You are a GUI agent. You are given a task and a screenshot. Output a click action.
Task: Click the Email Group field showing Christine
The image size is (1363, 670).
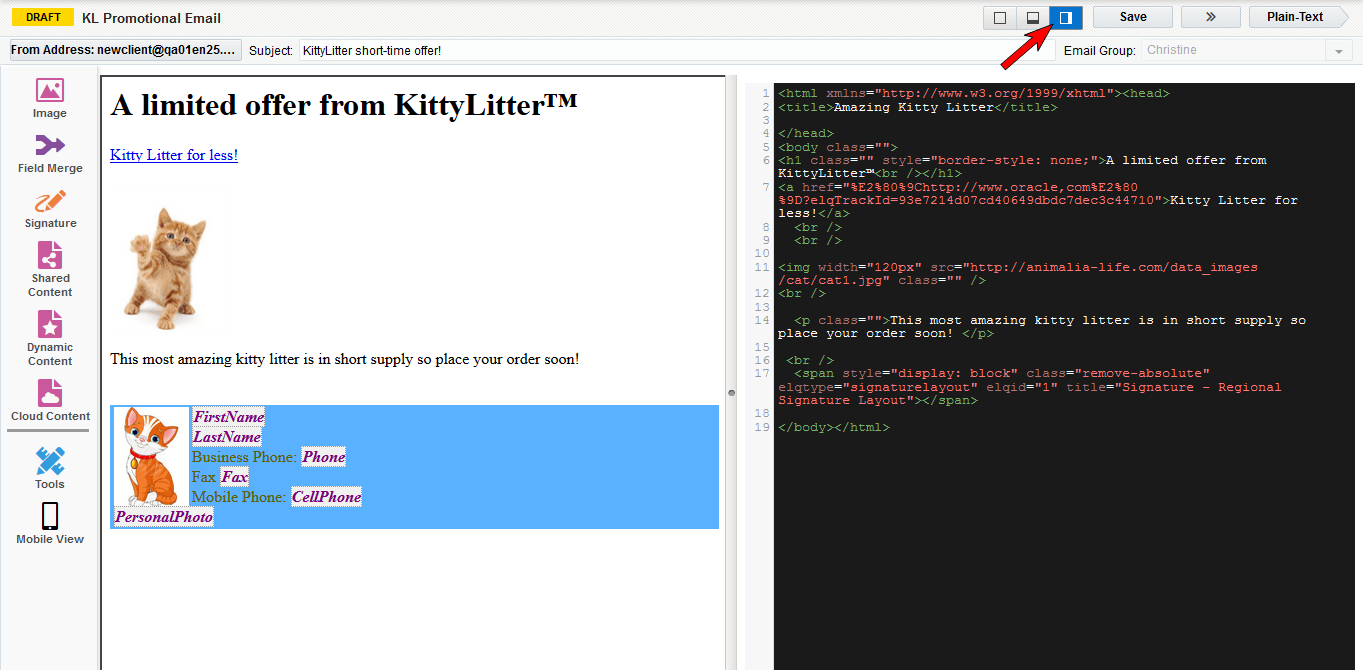[x=1234, y=50]
